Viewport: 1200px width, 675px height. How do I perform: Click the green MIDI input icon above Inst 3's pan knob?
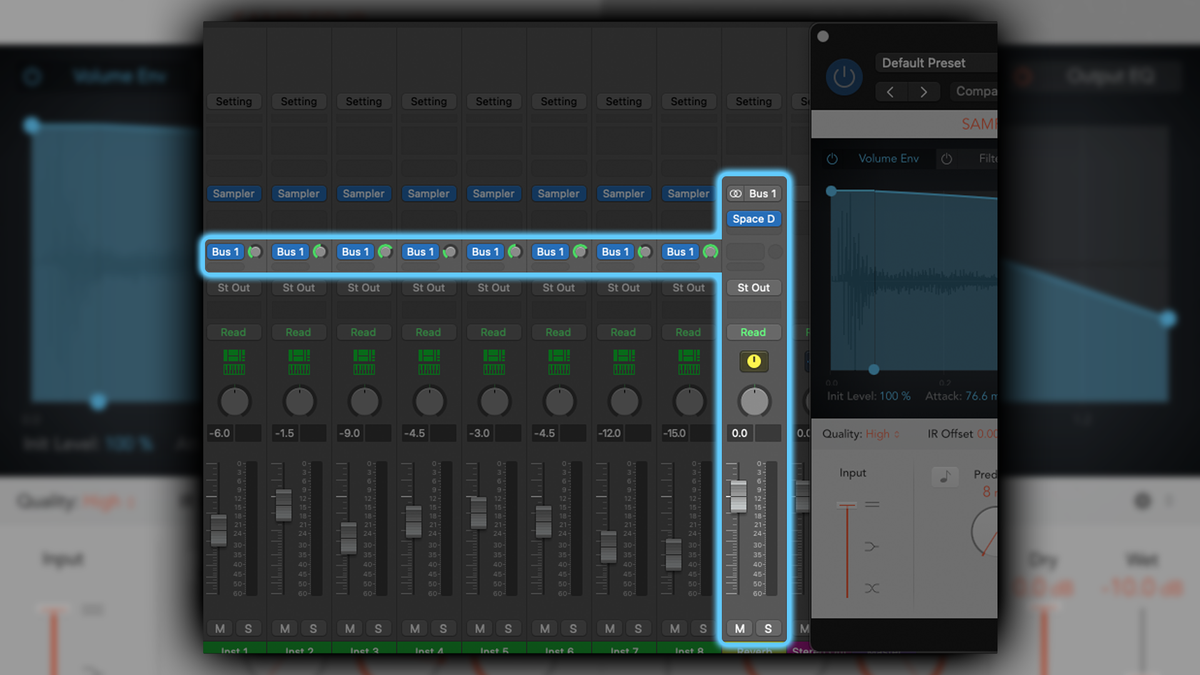[364, 361]
